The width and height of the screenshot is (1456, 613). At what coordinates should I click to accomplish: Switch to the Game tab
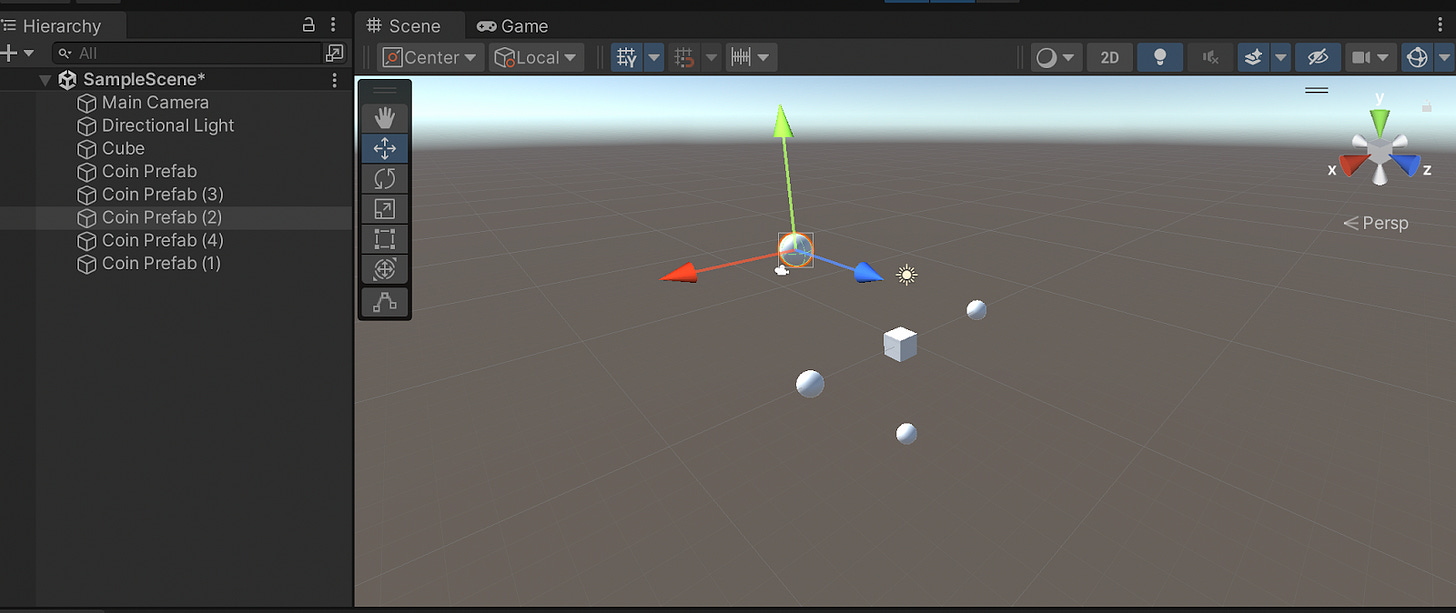513,26
